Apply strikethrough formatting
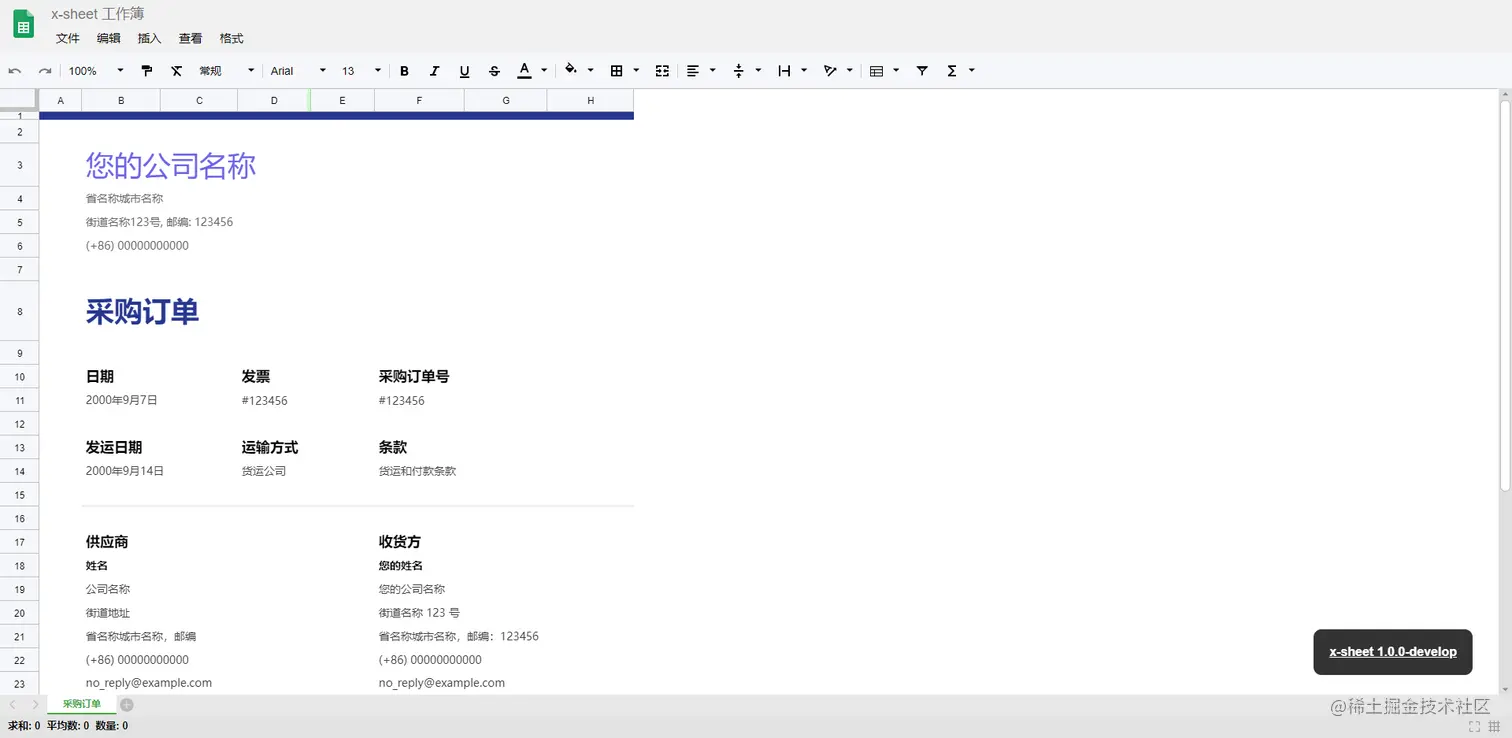This screenshot has width=1512, height=738. [x=494, y=70]
